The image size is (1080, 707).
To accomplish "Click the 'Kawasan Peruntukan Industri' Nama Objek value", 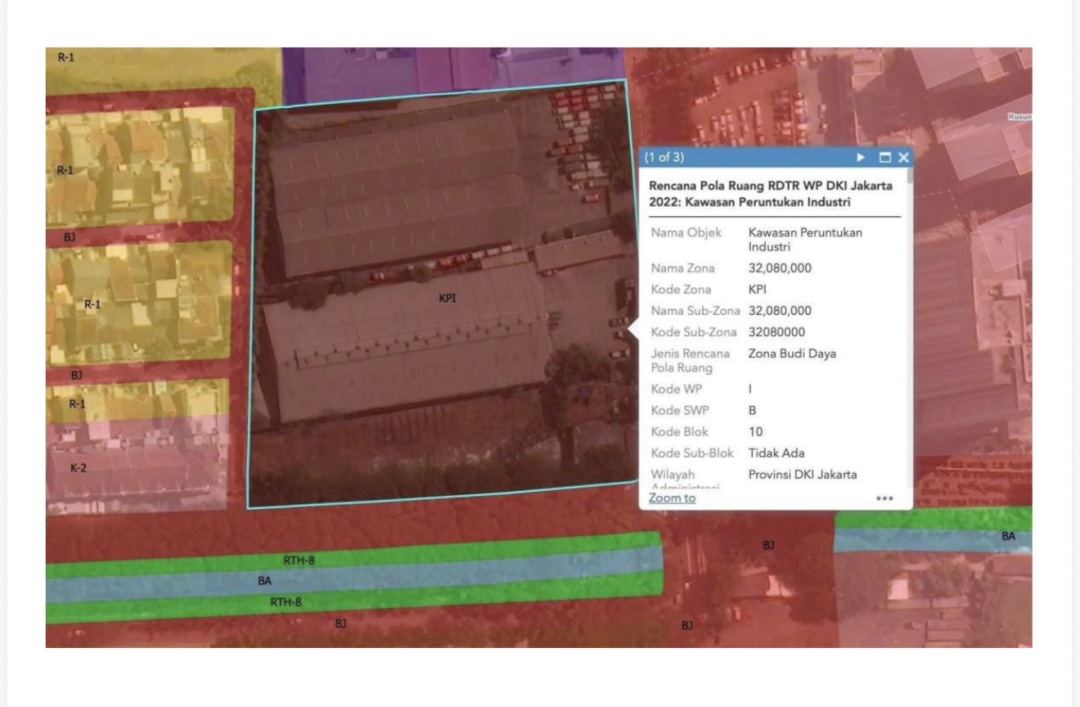I will pyautogui.click(x=805, y=239).
